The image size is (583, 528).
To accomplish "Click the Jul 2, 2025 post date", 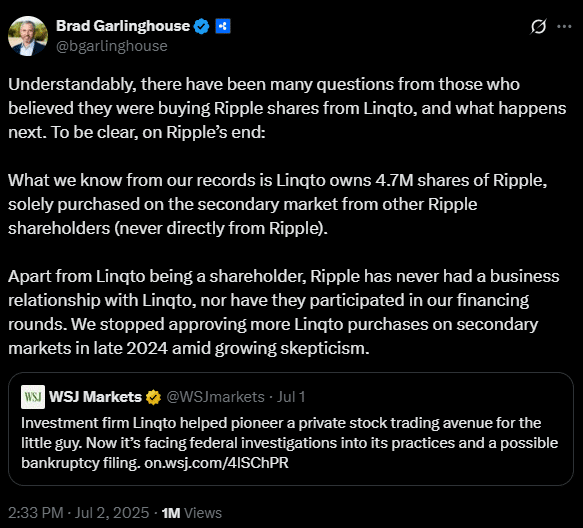I will (x=112, y=513).
